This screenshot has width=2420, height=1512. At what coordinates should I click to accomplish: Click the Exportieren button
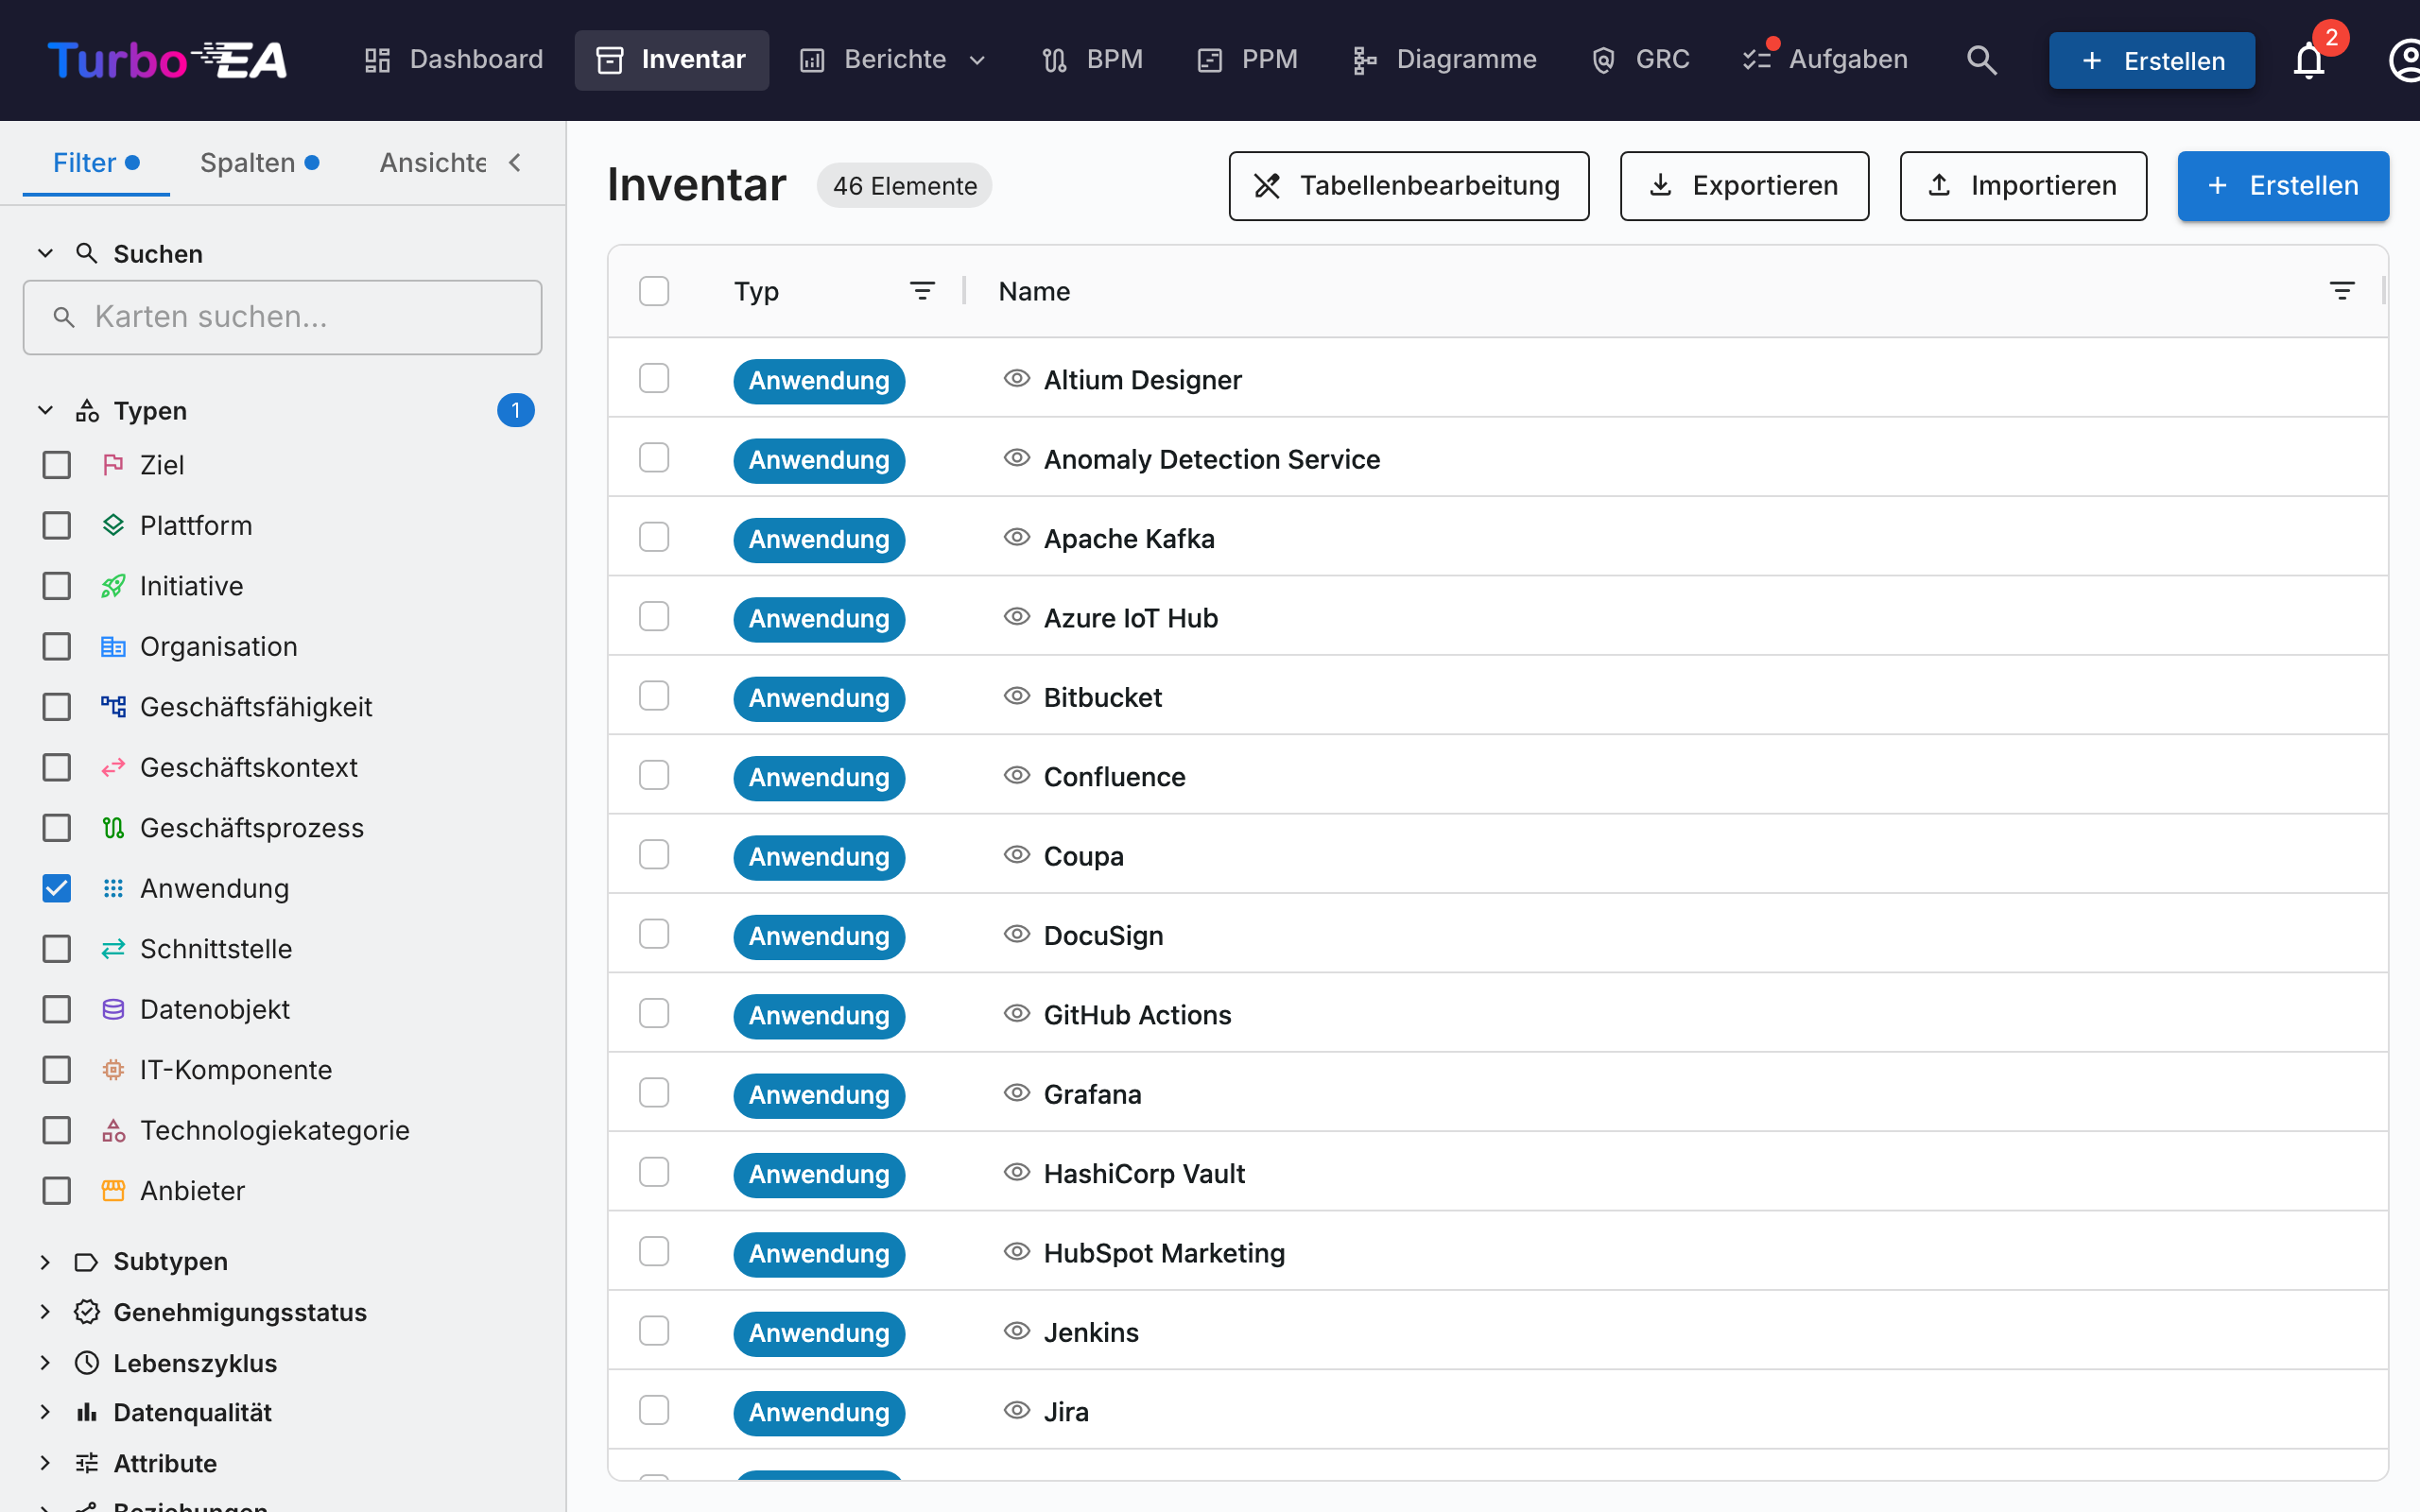pos(1744,186)
